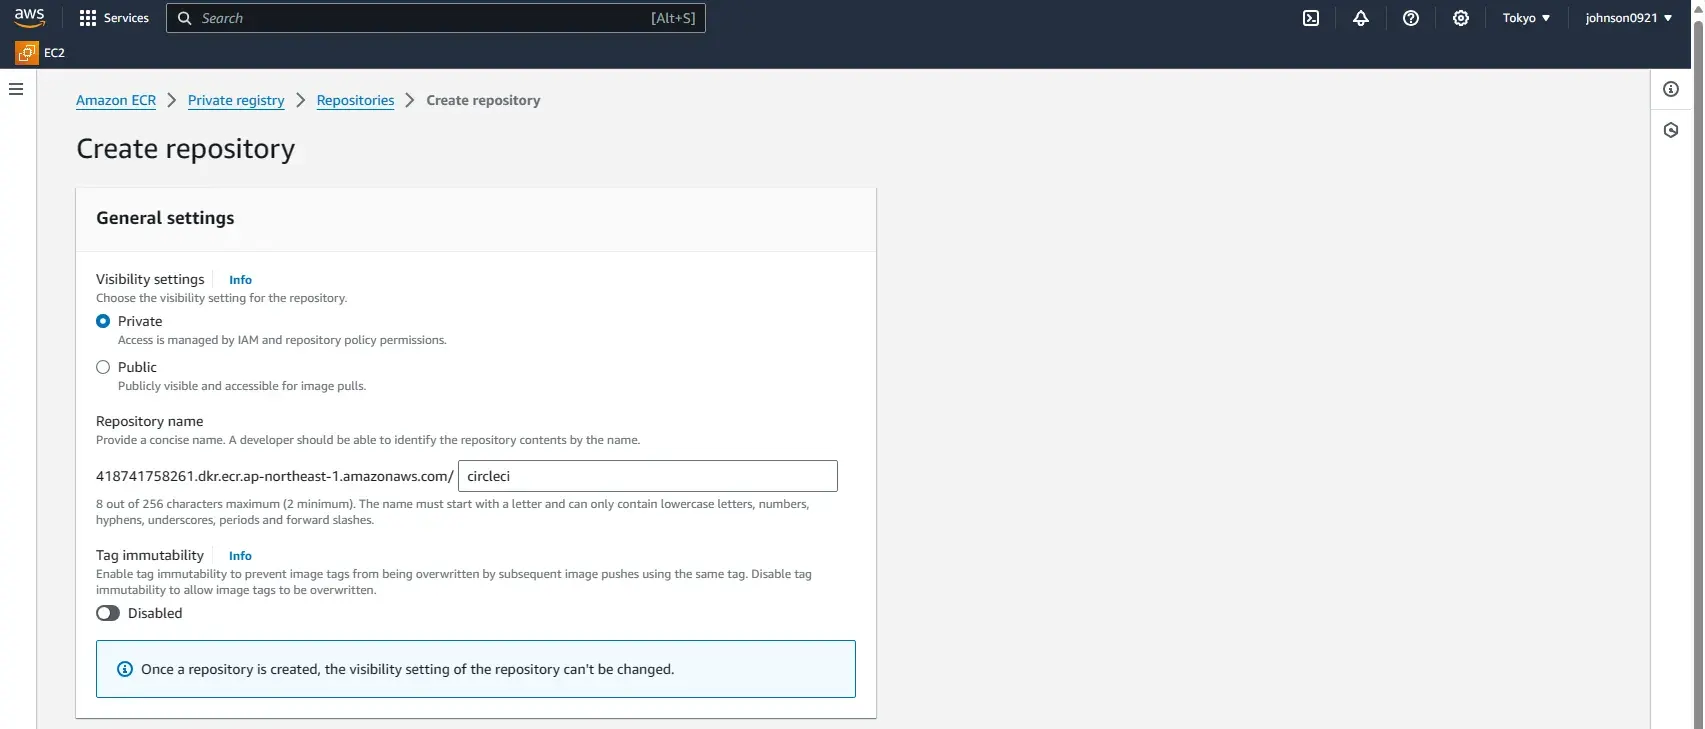Image resolution: width=1705 pixels, height=729 pixels.
Task: Open the AWS CloudShell icon
Action: [x=1310, y=18]
